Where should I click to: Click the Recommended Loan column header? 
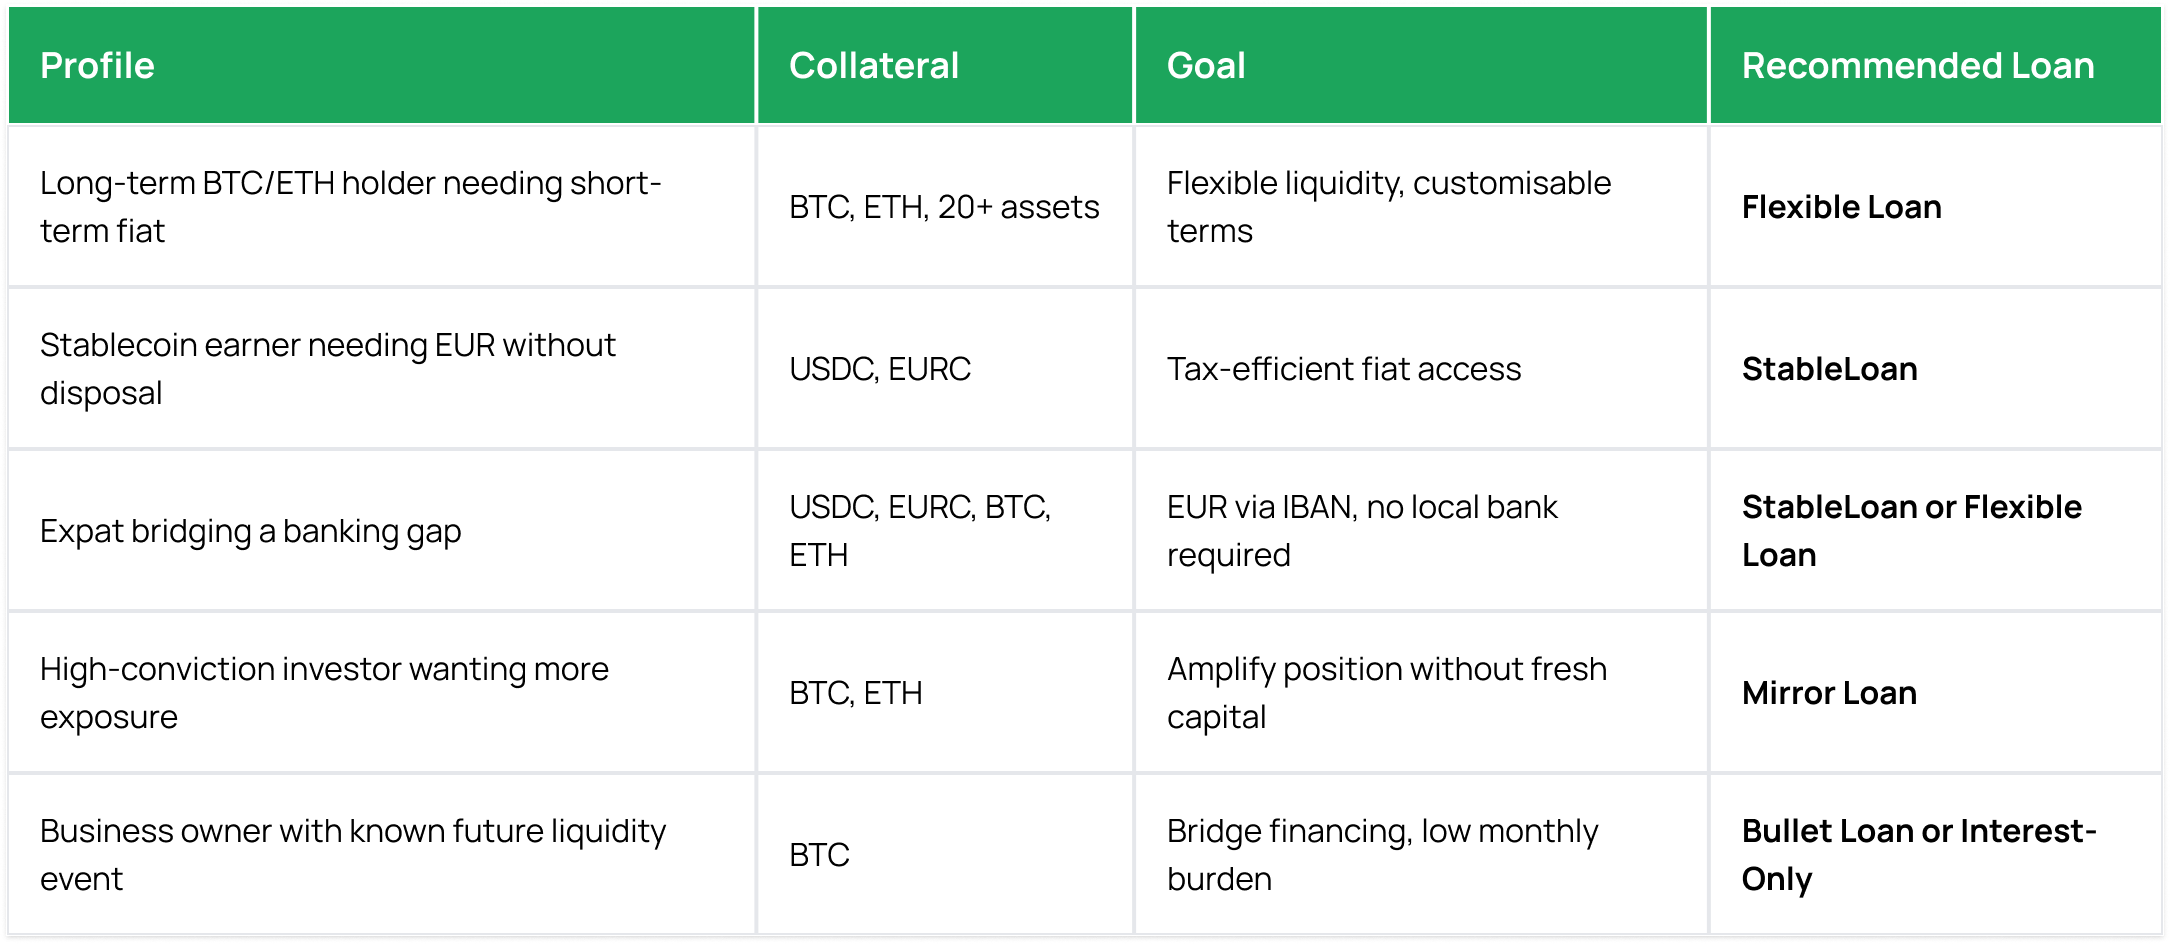tap(1917, 66)
